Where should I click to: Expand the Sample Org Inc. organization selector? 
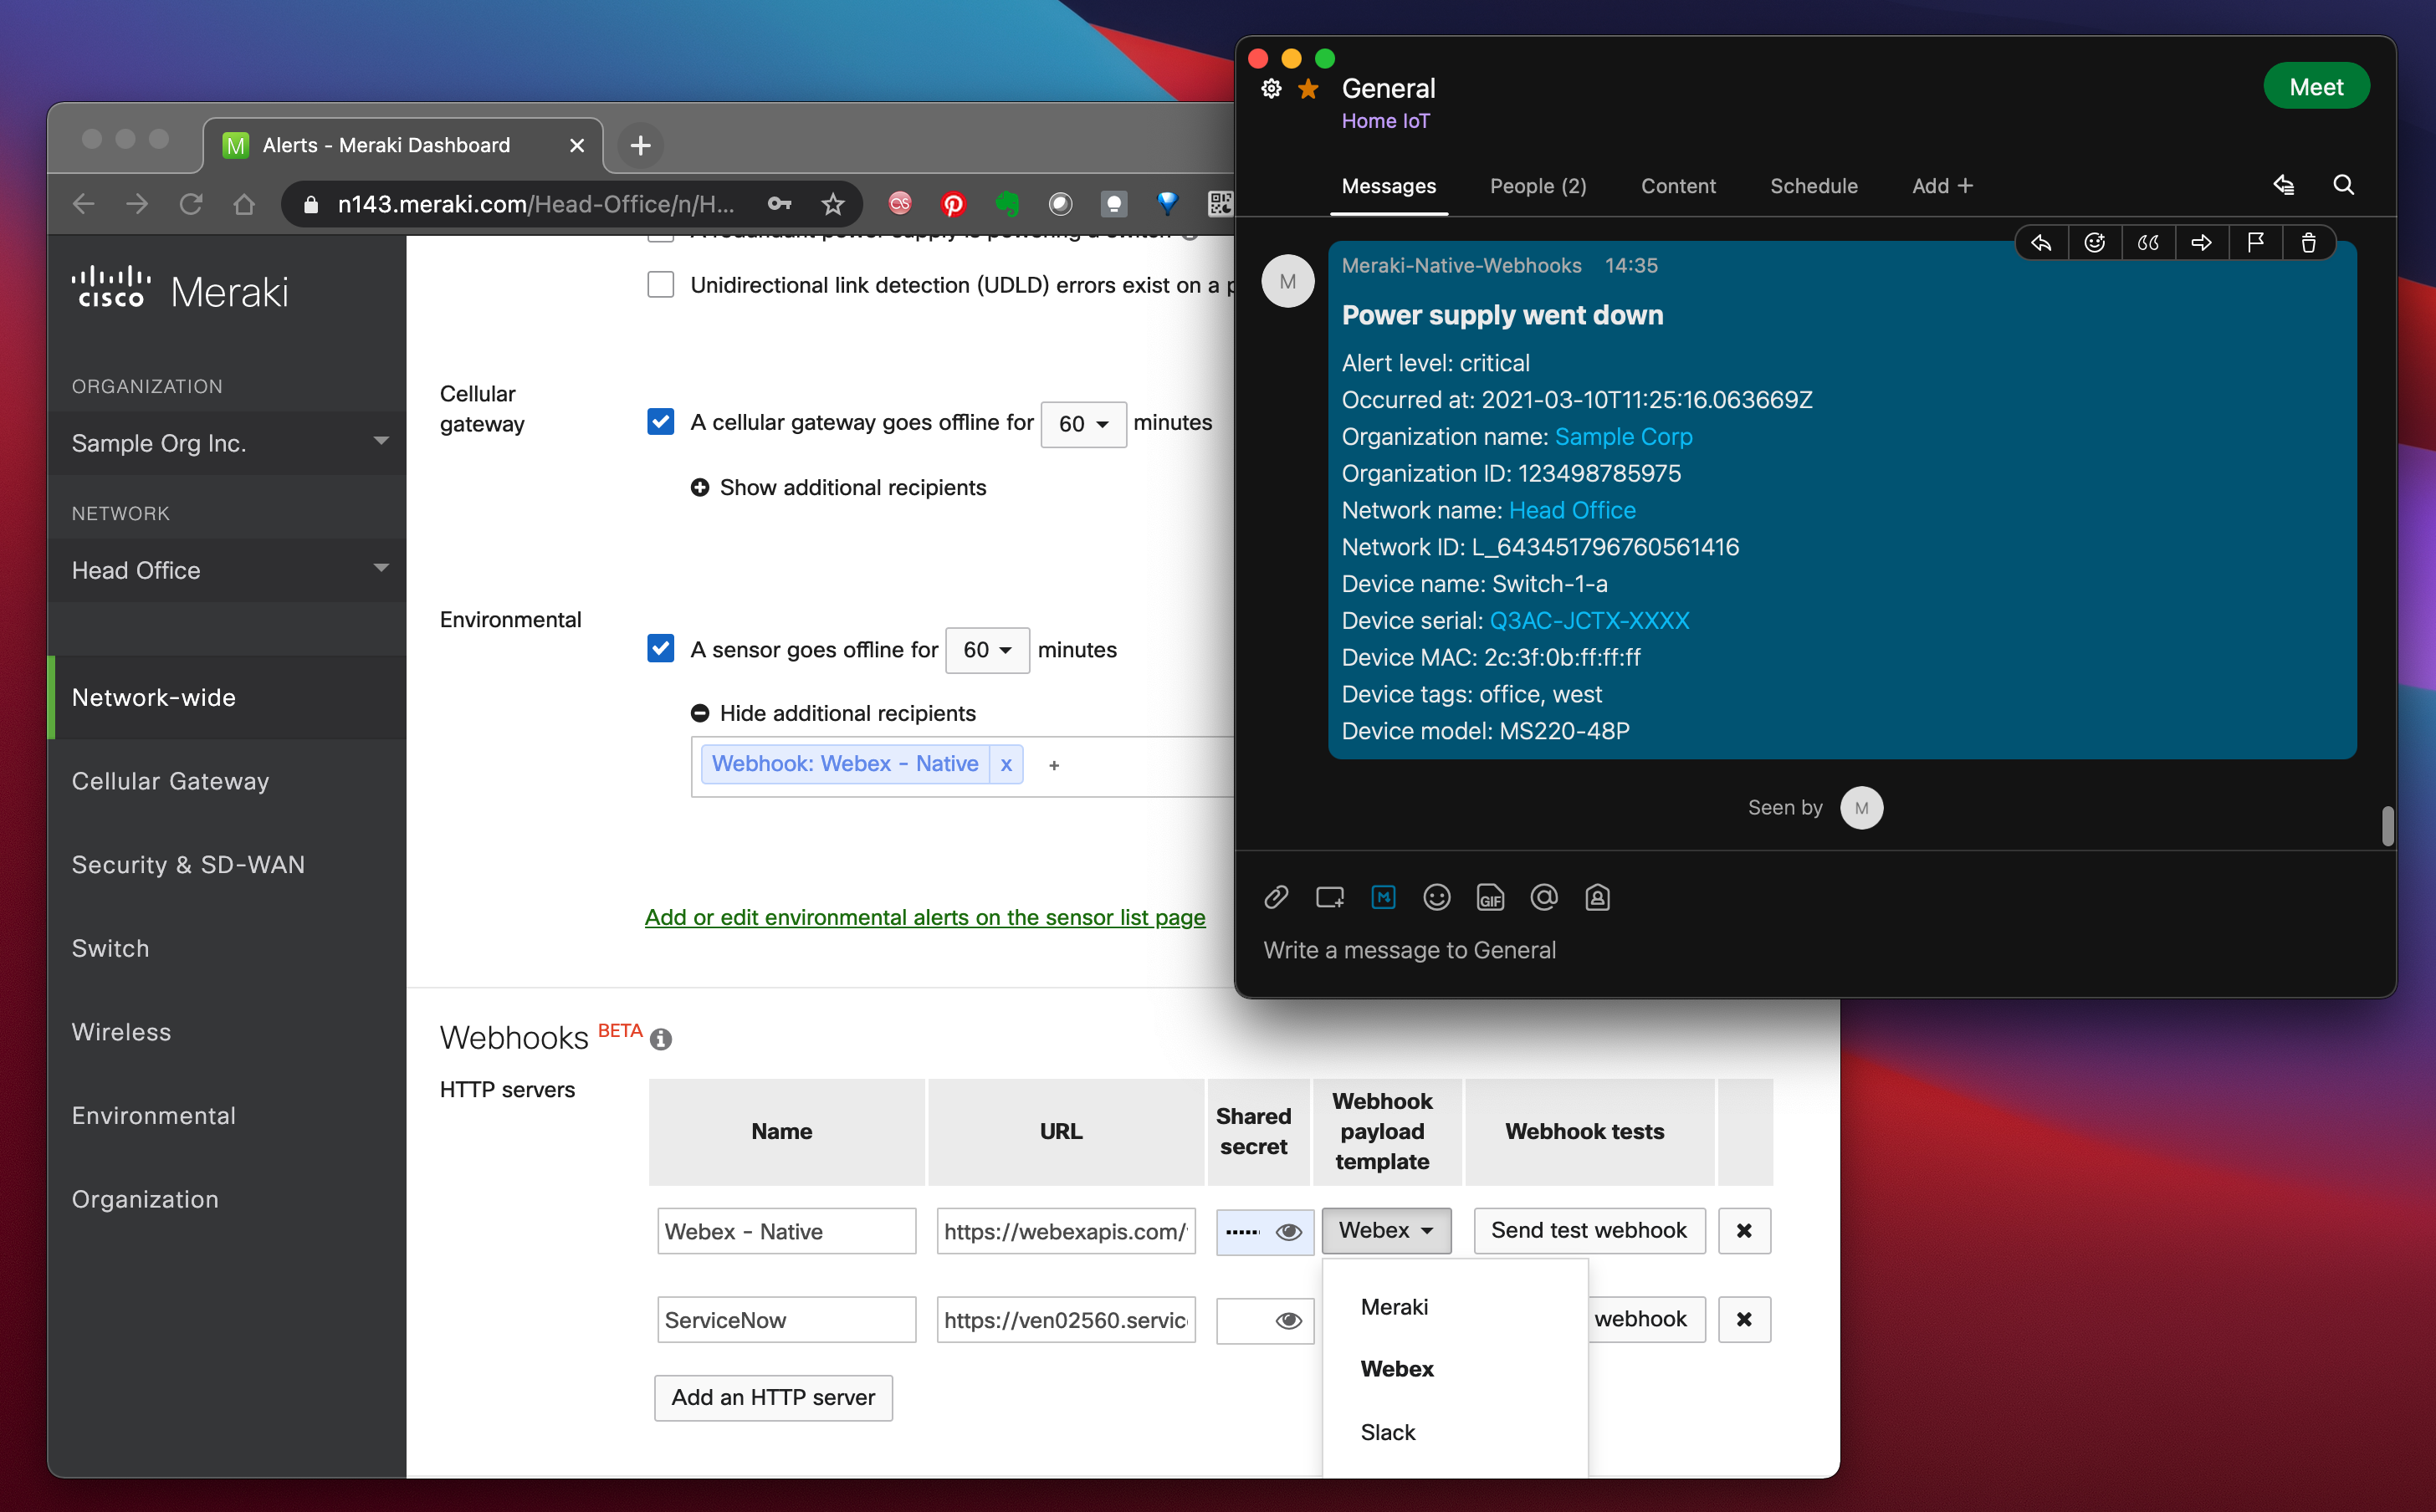click(227, 442)
